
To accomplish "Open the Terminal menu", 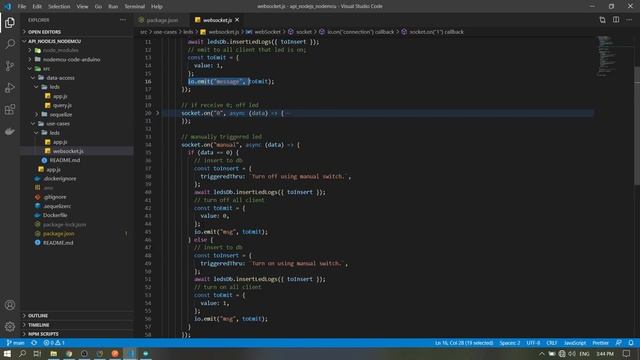I will (x=135, y=7).
